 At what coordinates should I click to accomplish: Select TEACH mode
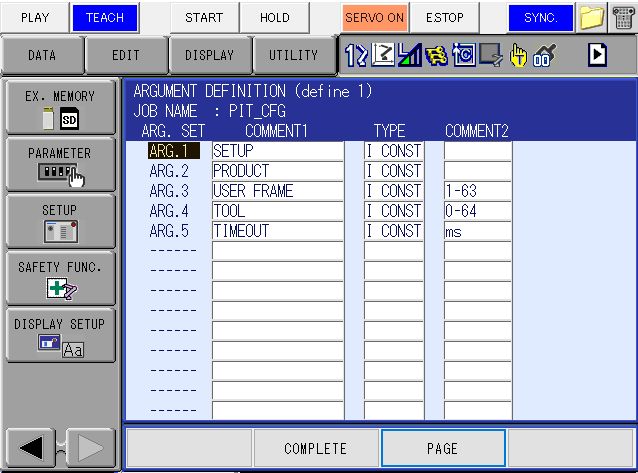pos(105,18)
